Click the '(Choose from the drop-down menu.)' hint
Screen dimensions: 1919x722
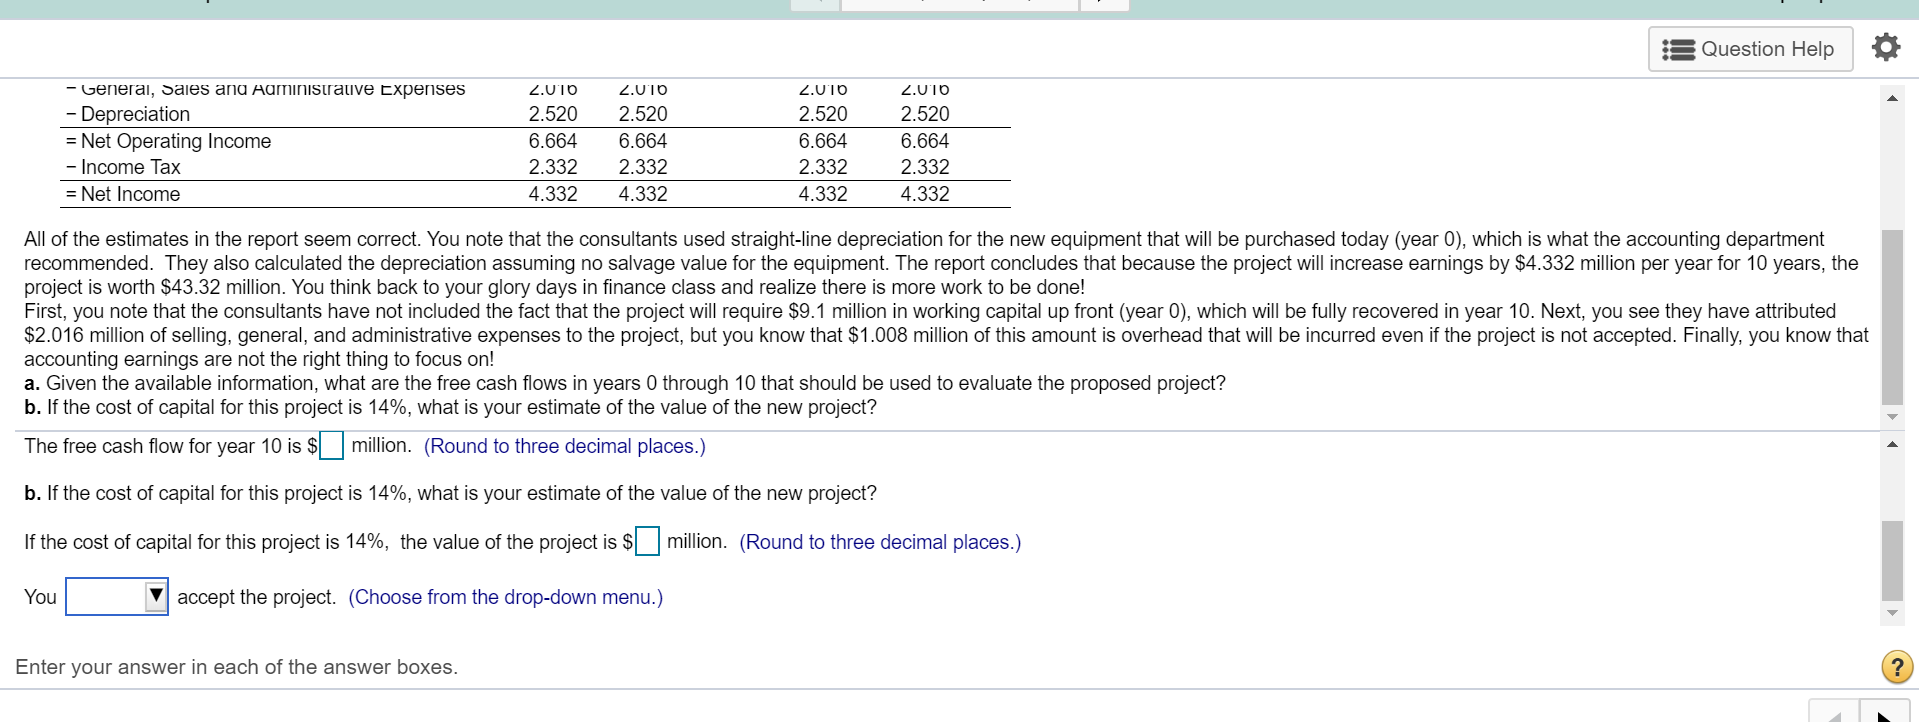pyautogui.click(x=506, y=597)
